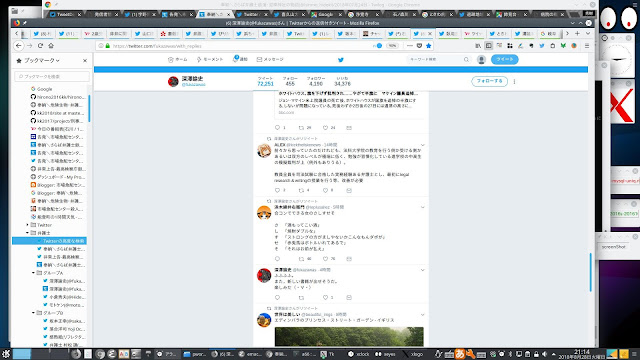Viewport: 640px width, 360px height.
Task: Bookmark this page with the star icon
Action: click(x=429, y=46)
